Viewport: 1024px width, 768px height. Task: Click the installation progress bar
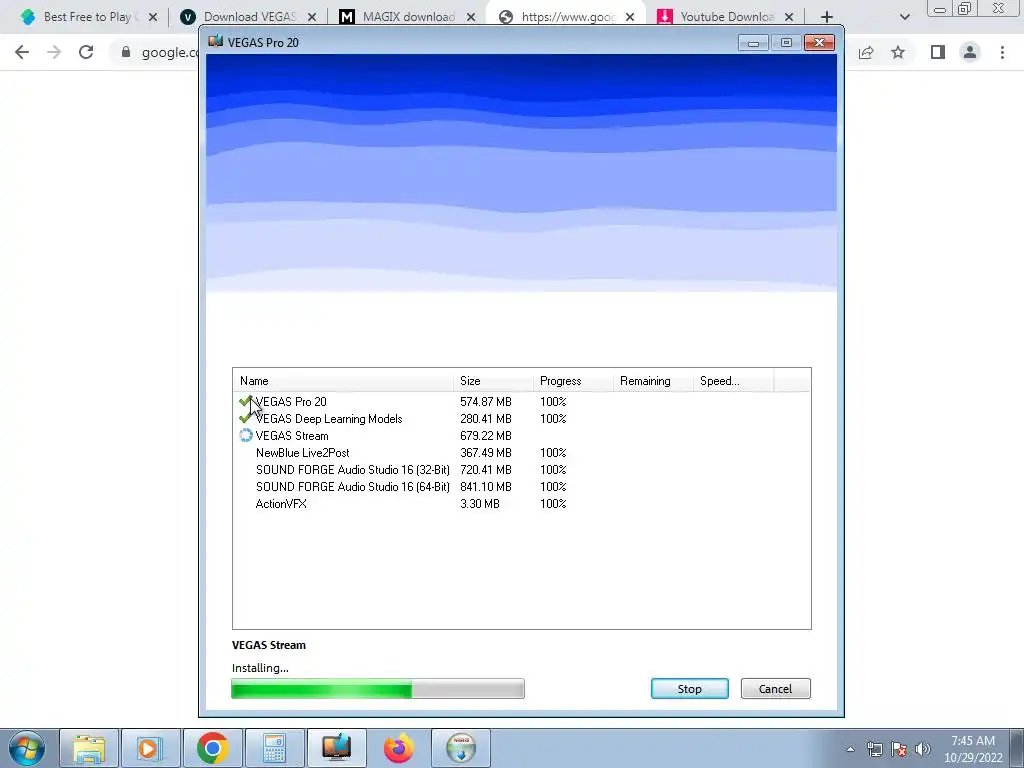click(377, 689)
